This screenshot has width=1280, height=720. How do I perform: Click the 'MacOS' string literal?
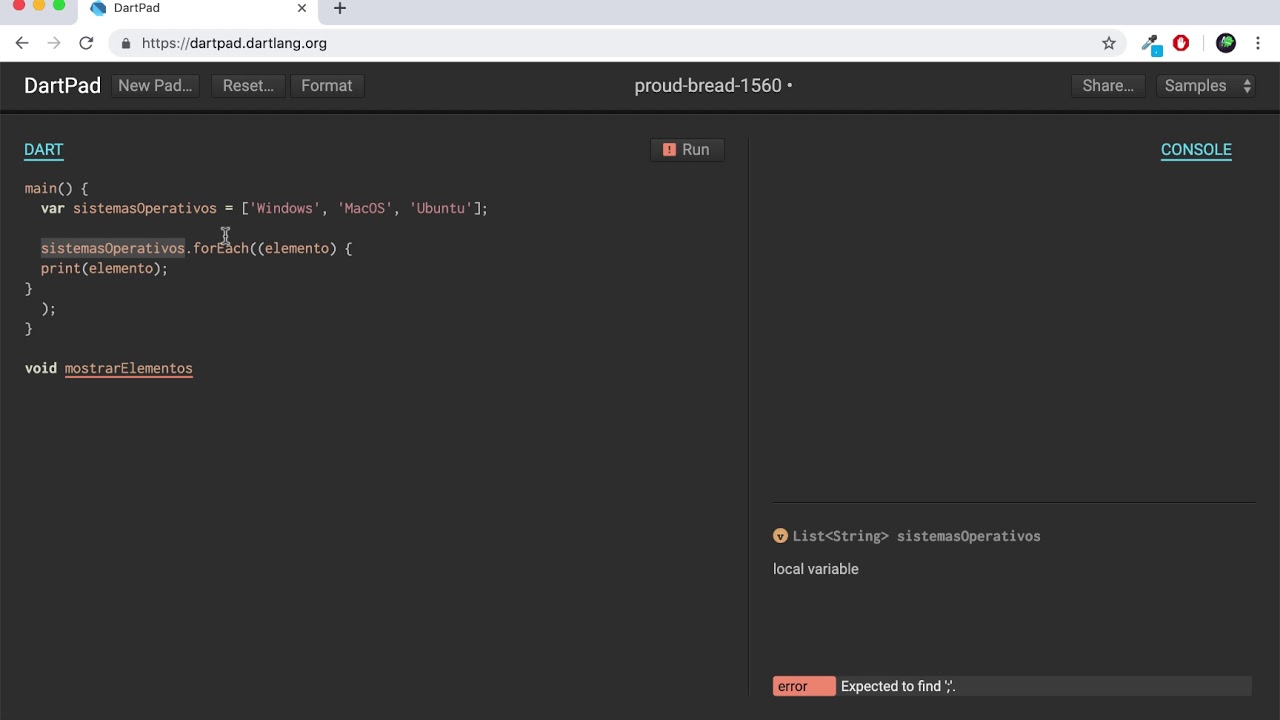click(x=365, y=208)
